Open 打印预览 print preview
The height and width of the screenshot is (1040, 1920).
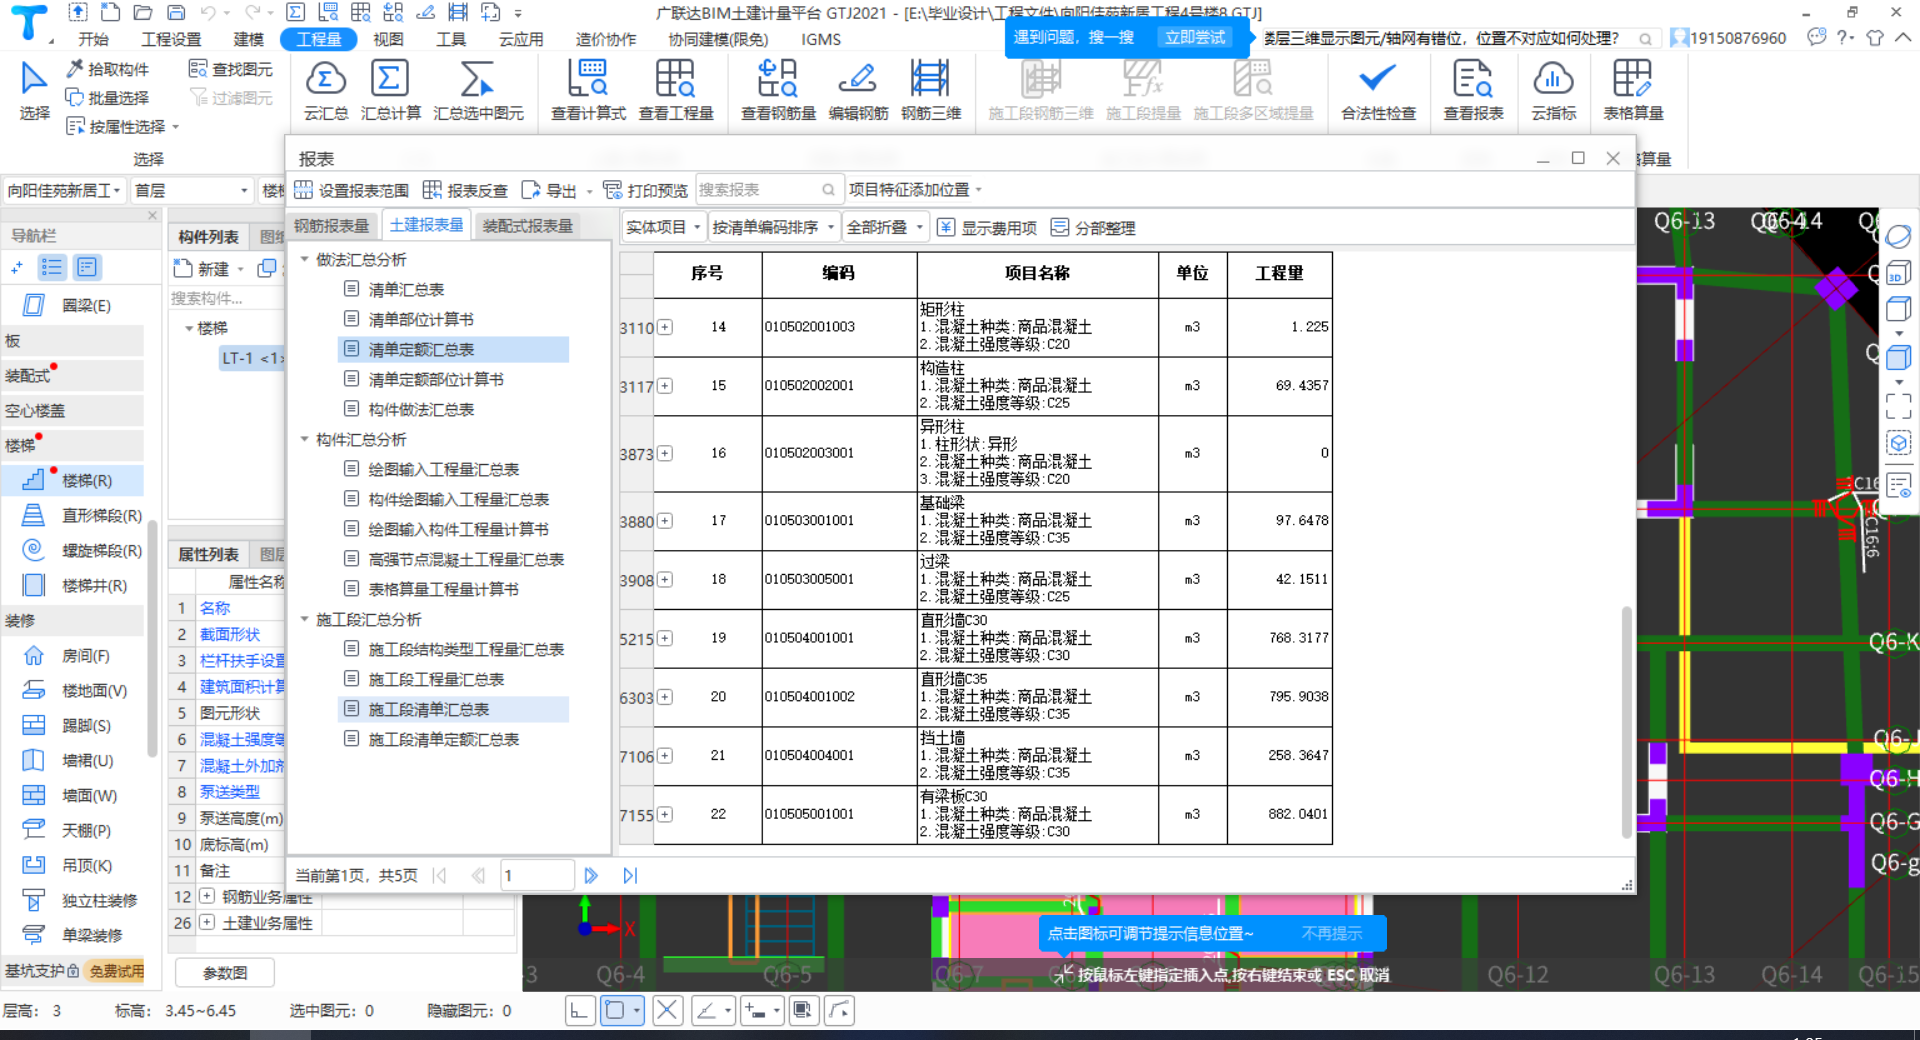point(646,190)
